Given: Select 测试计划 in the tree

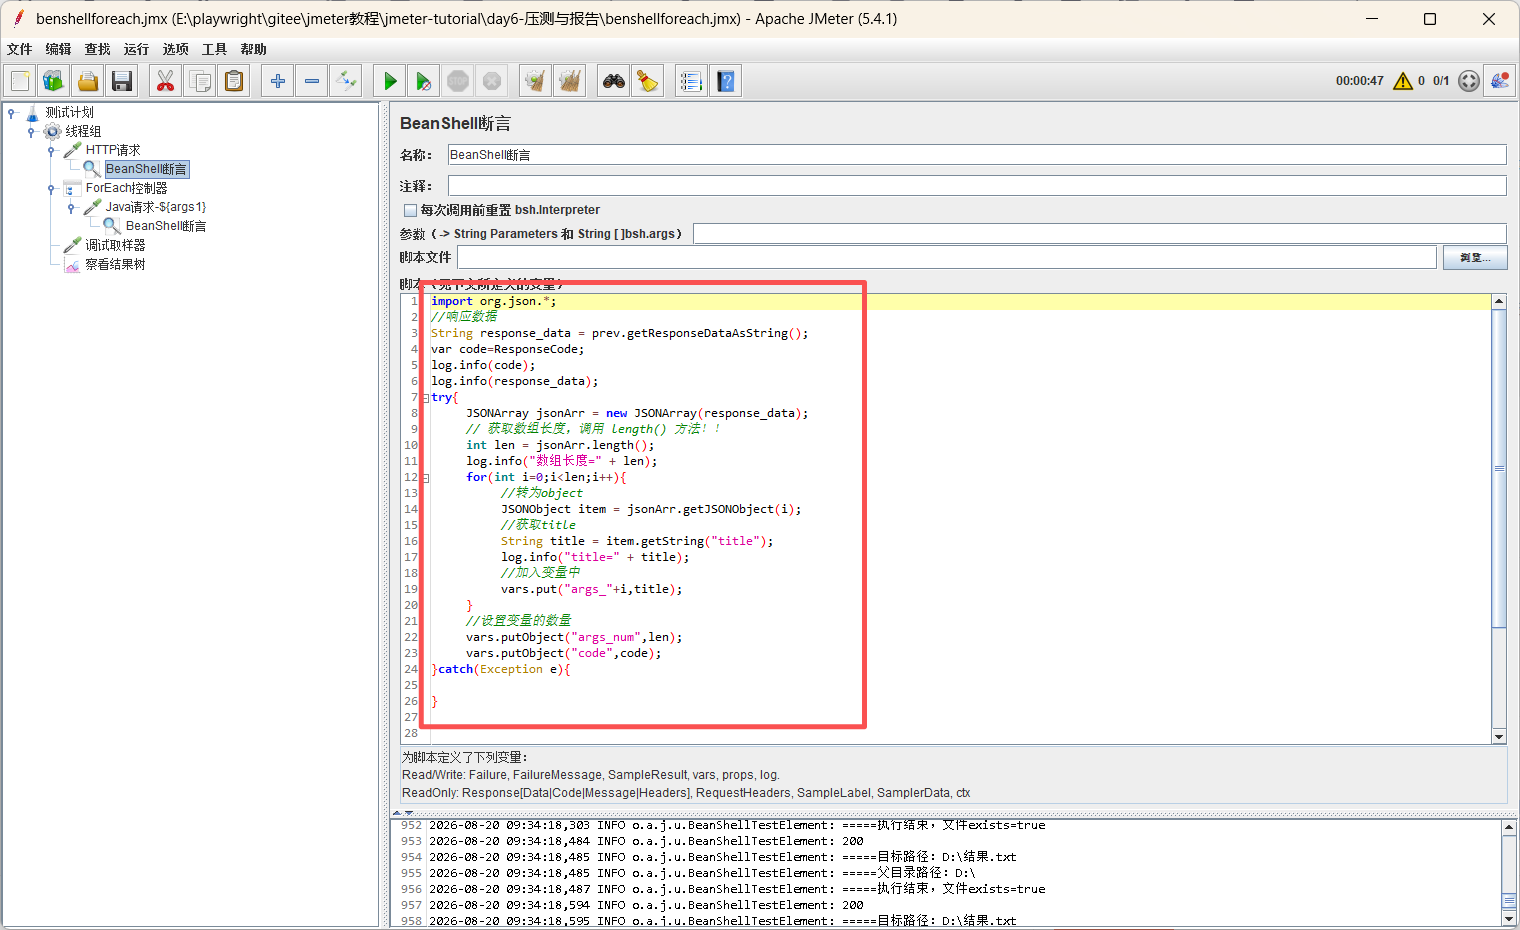Looking at the screenshot, I should (69, 112).
